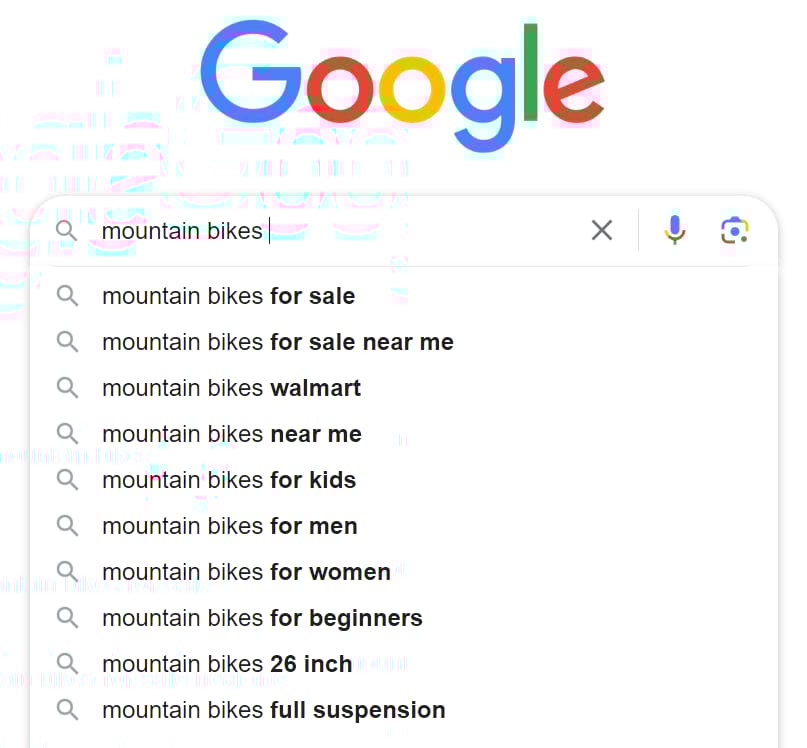This screenshot has width=807, height=748.
Task: Select the "mountain bikes walmart" suggestion
Action: coord(231,388)
